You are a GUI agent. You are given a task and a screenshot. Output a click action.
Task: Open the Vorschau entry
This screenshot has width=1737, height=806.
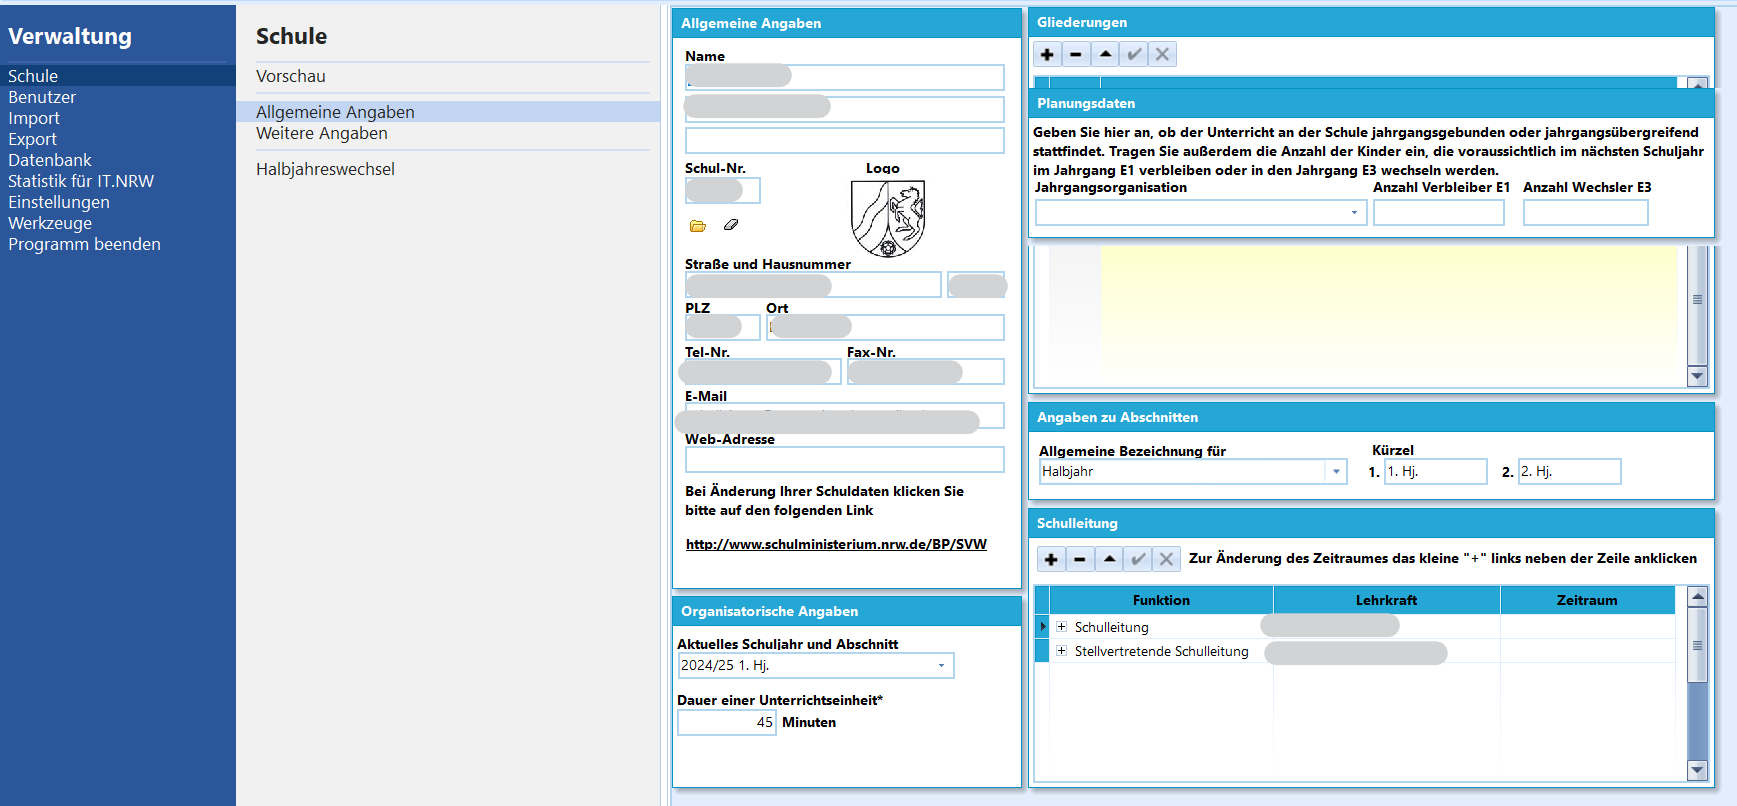click(x=291, y=76)
